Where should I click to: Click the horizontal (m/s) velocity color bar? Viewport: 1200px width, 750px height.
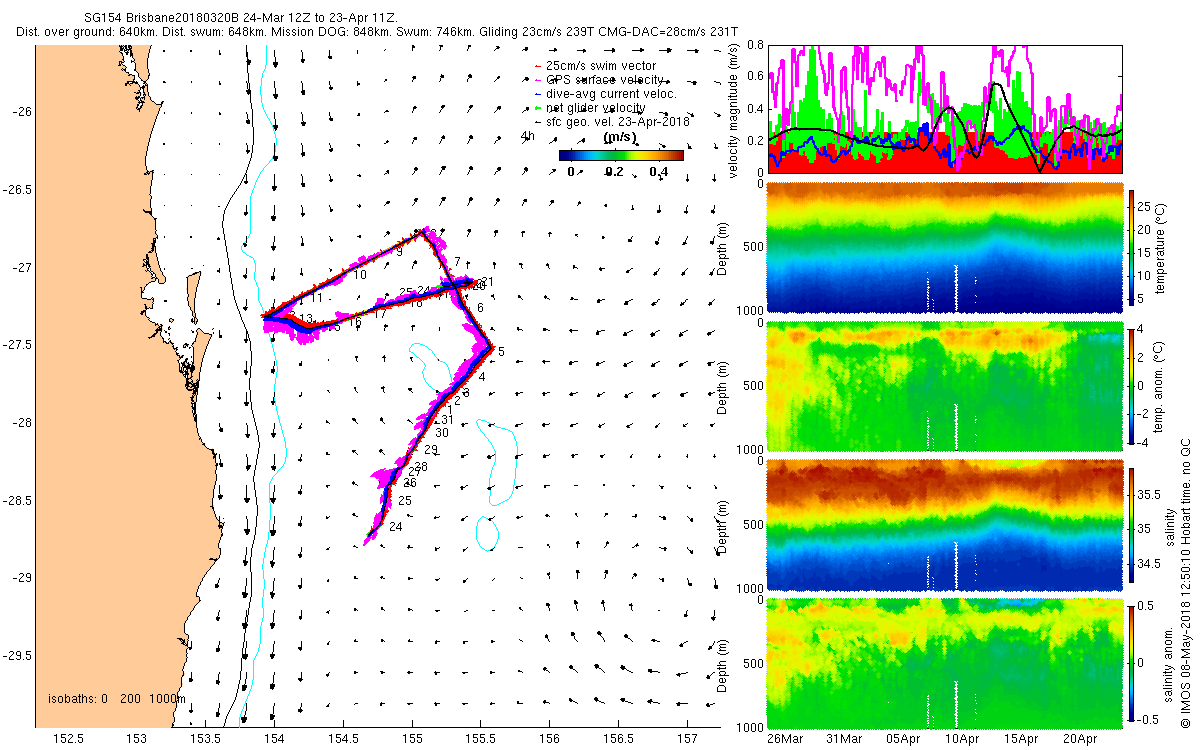(x=620, y=155)
